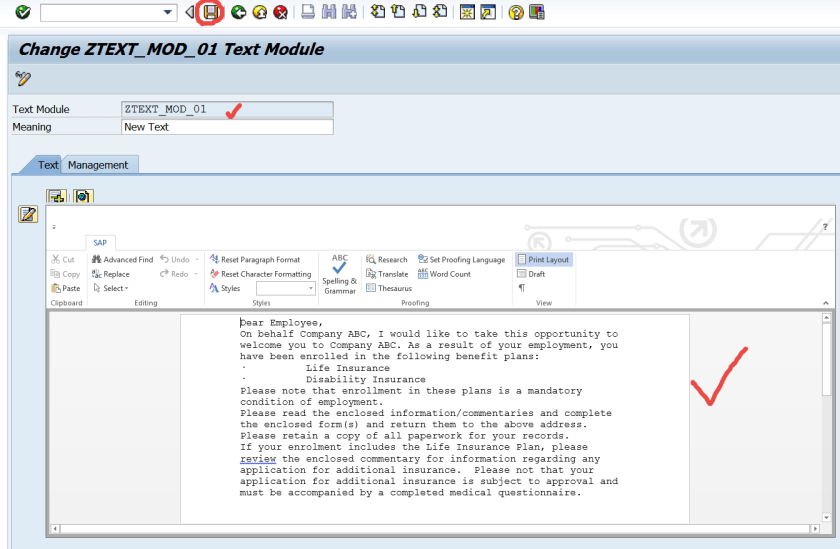Click the Save diskette icon
The image size is (840, 549).
coord(211,12)
